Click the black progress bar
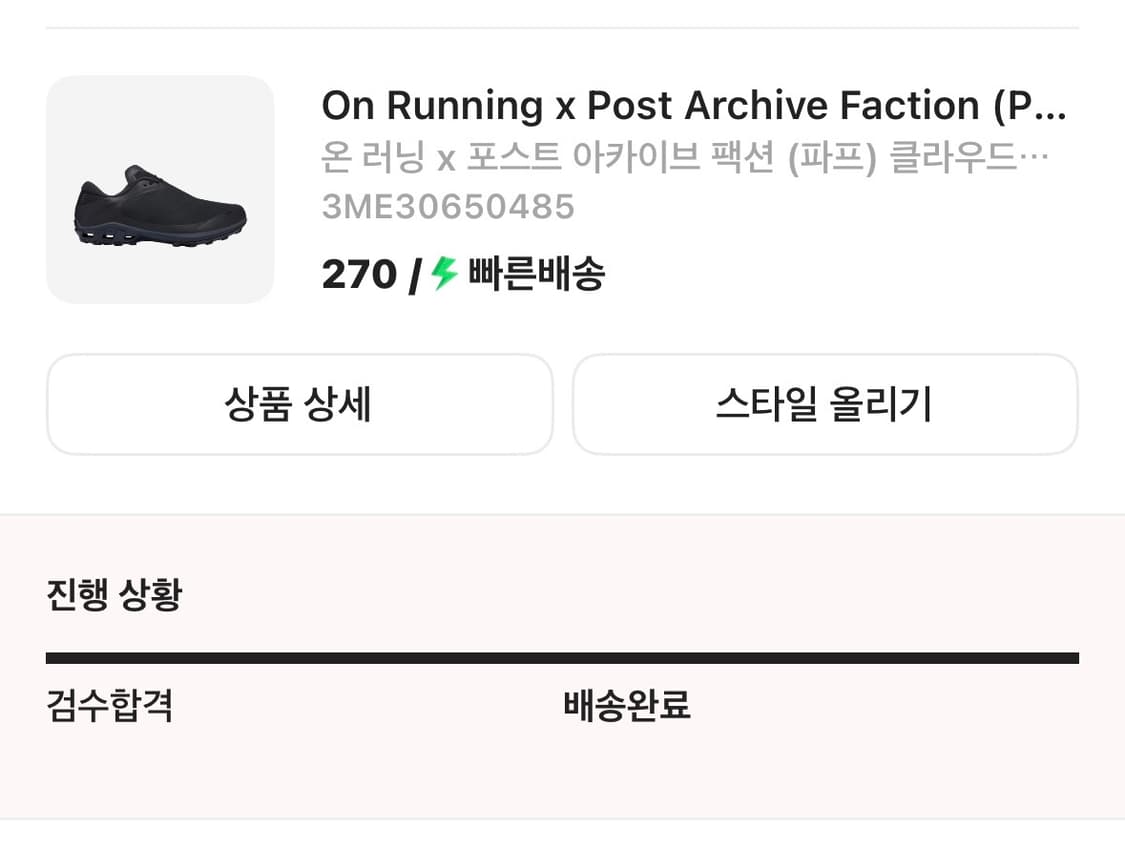 (562, 658)
